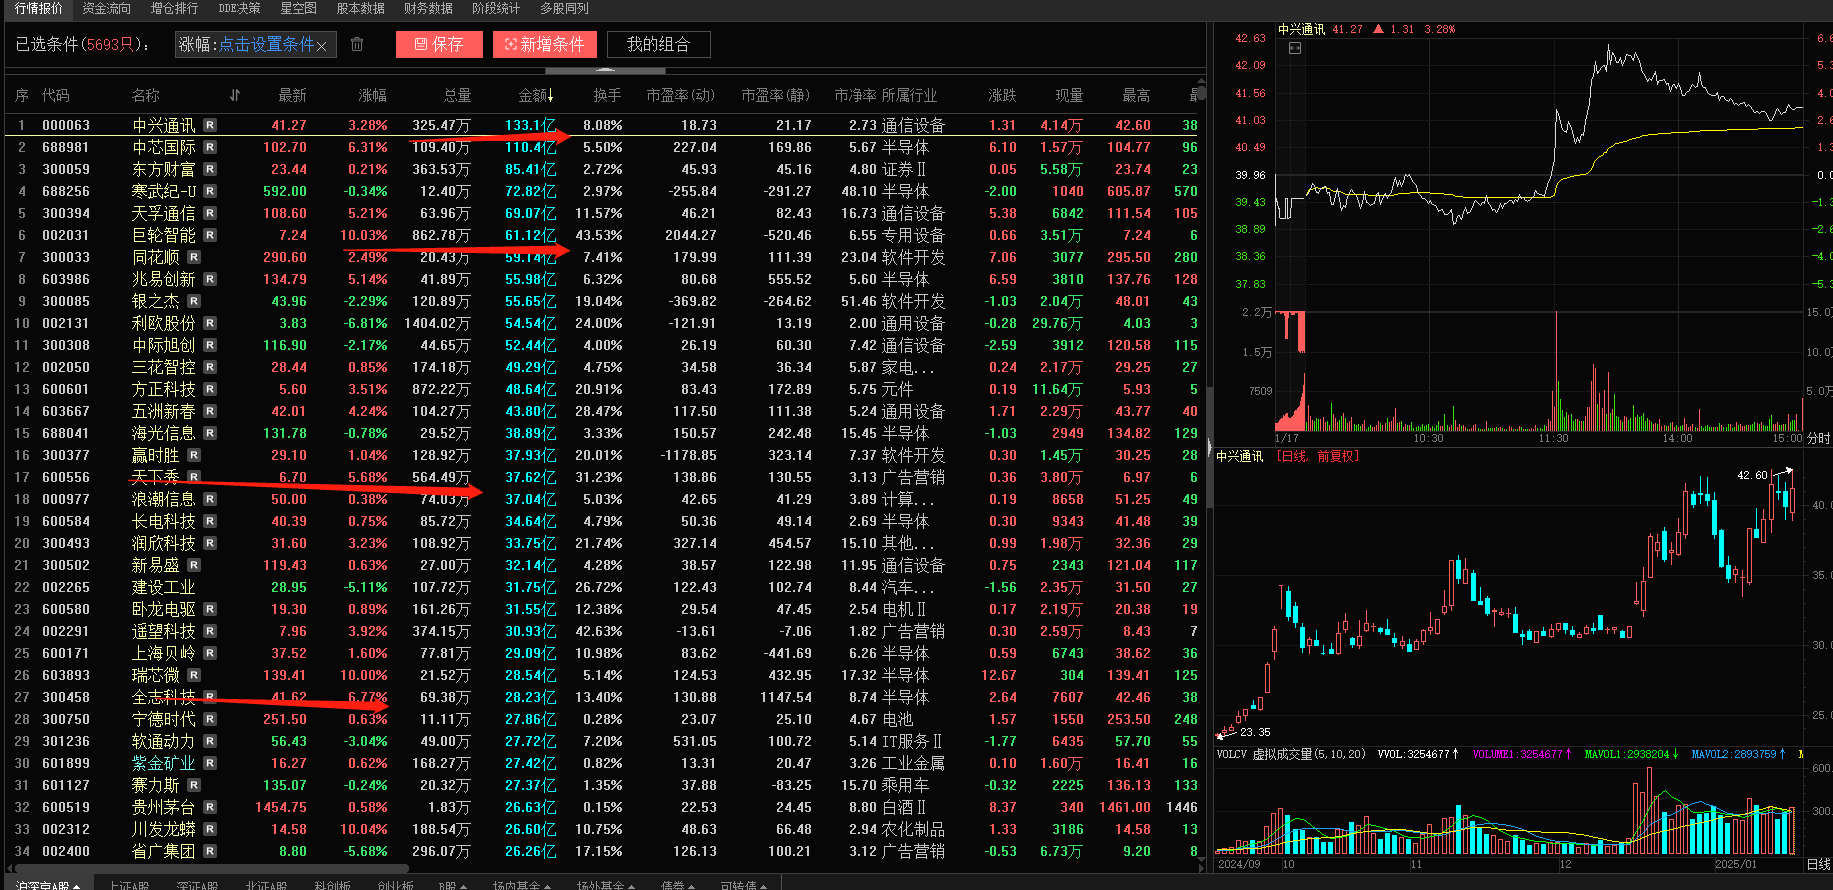The width and height of the screenshot is (1833, 890).
Task: Sort by the 所属行业 column header
Action: 909,95
